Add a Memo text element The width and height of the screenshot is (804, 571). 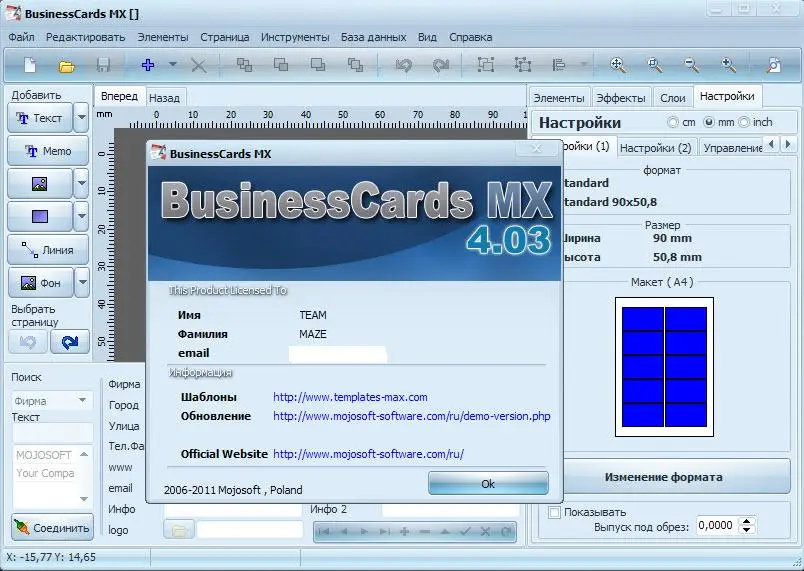click(x=48, y=151)
